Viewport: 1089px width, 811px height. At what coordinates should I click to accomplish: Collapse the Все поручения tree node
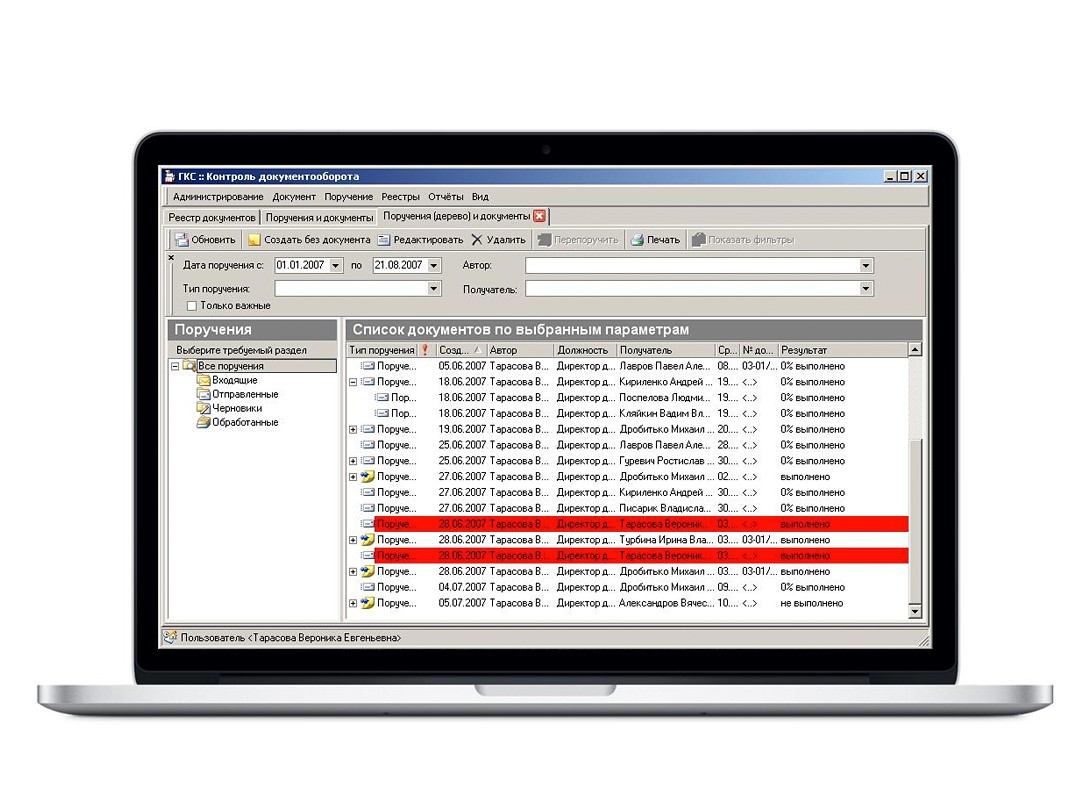click(x=175, y=366)
